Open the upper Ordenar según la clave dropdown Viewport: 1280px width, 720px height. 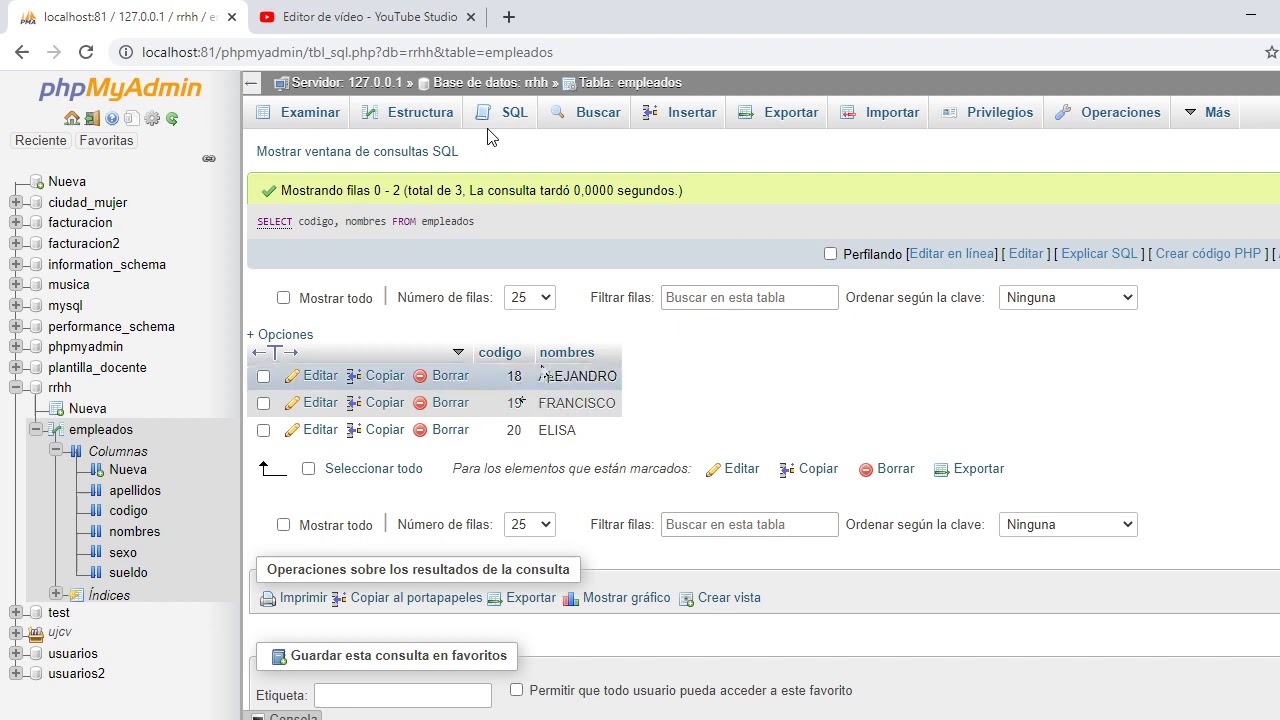tap(1068, 297)
